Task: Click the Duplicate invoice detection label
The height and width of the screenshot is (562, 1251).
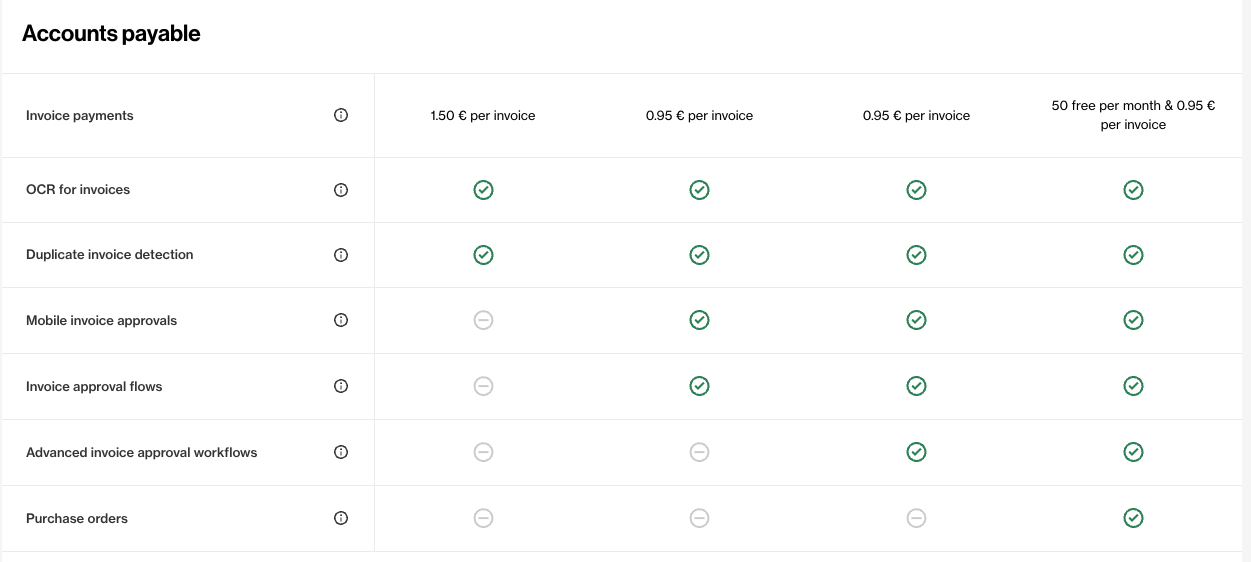Action: pos(110,255)
